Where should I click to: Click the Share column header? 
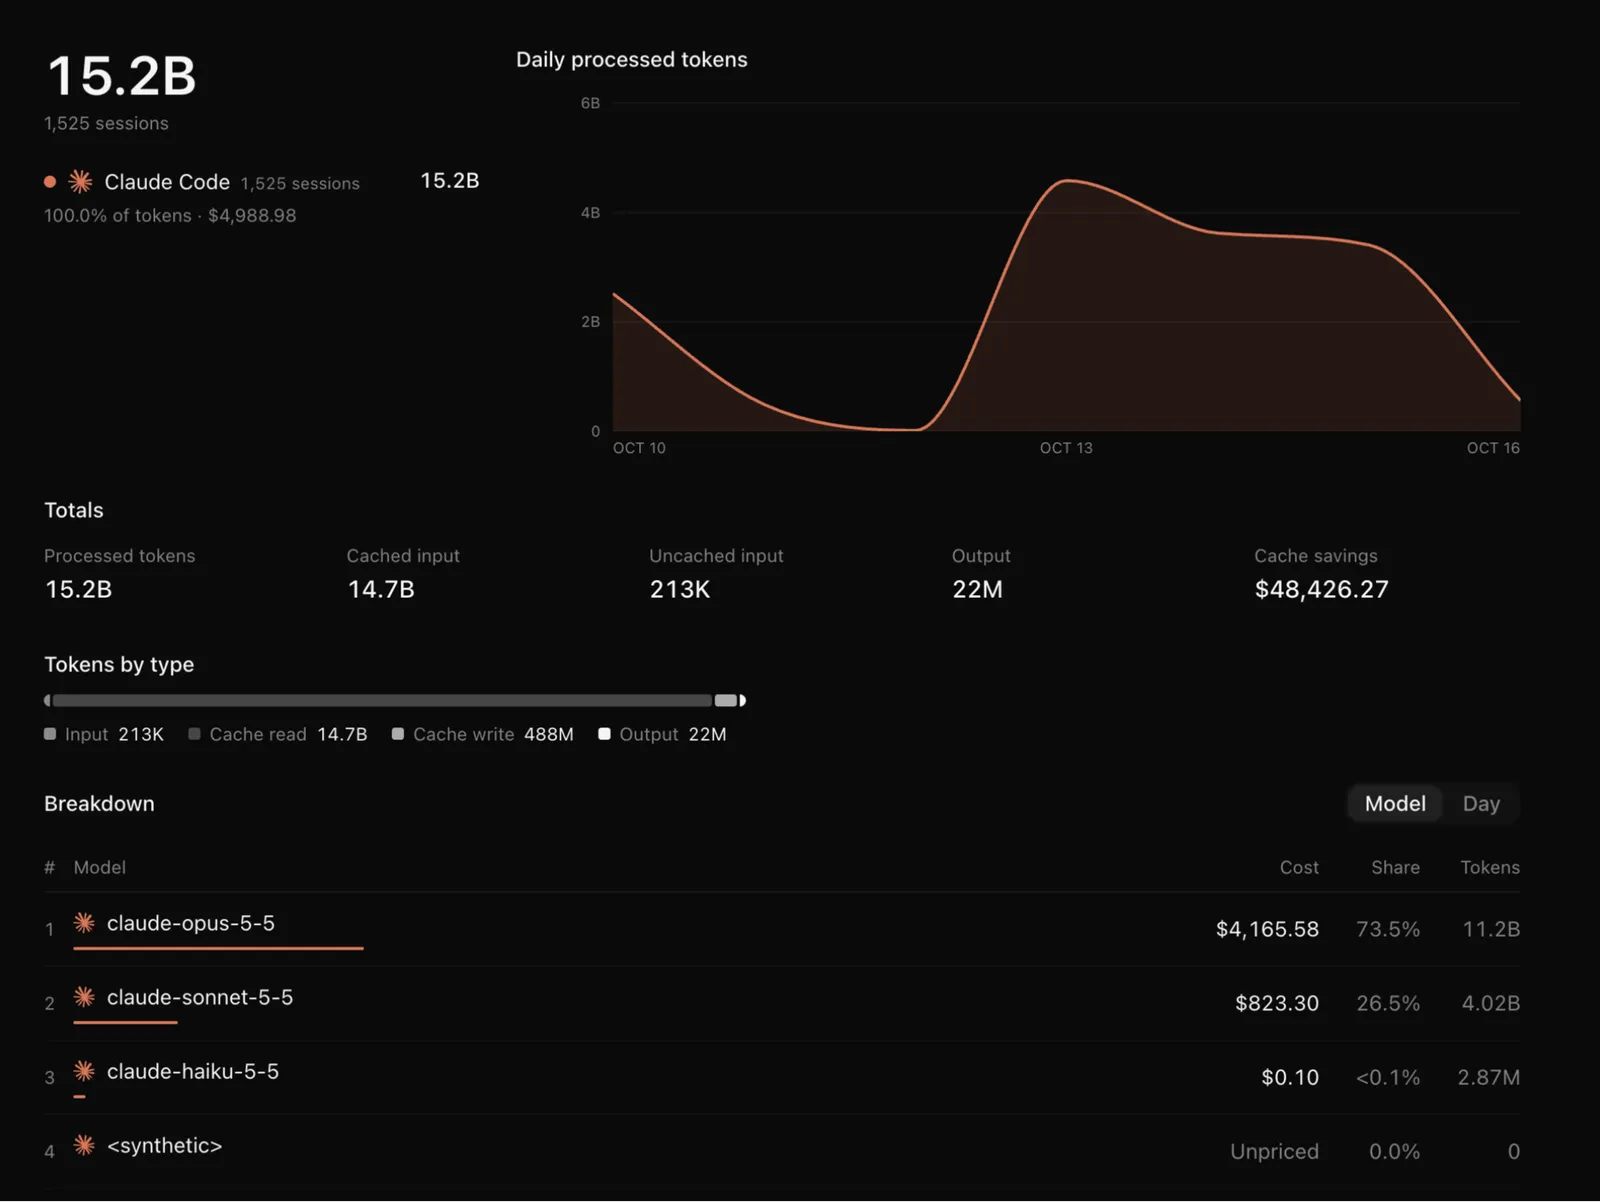coord(1395,867)
